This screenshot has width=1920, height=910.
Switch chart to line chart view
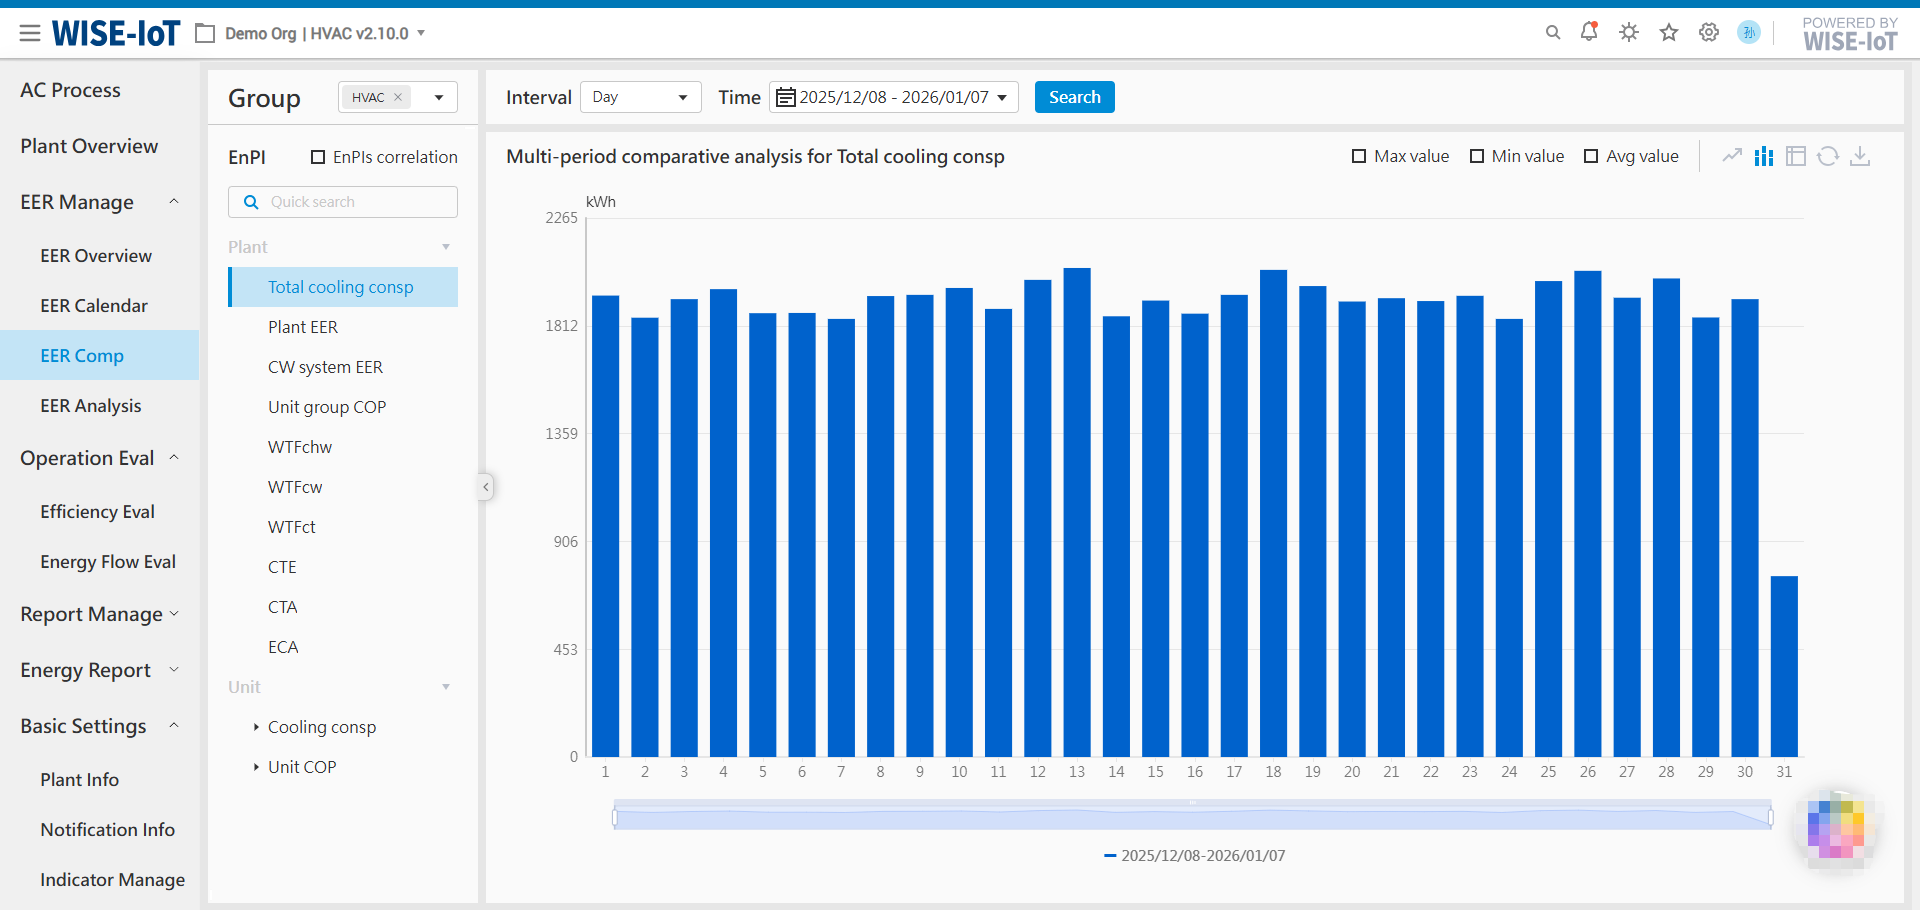pos(1732,156)
